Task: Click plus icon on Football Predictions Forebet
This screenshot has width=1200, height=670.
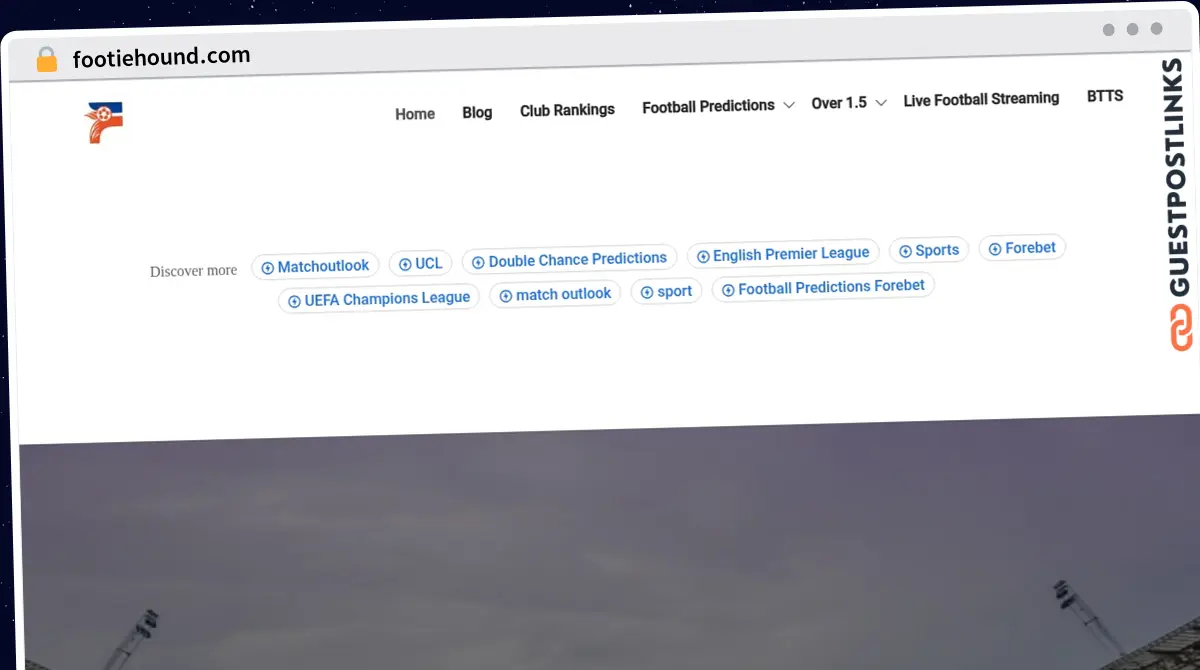Action: coord(728,290)
